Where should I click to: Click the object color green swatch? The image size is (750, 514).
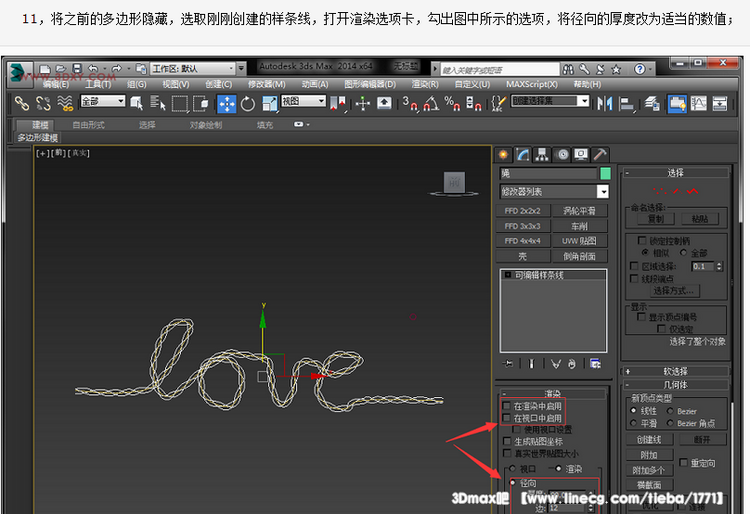605,173
